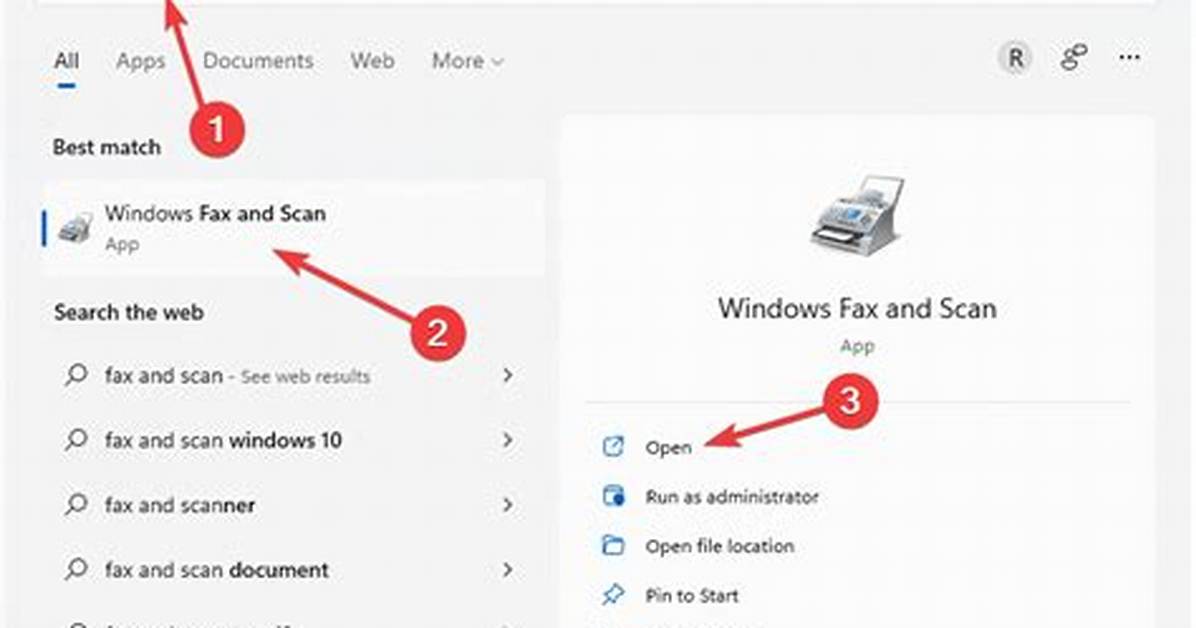Click the fax machine icon in best match
This screenshot has height=628, width=1196.
coord(76,228)
